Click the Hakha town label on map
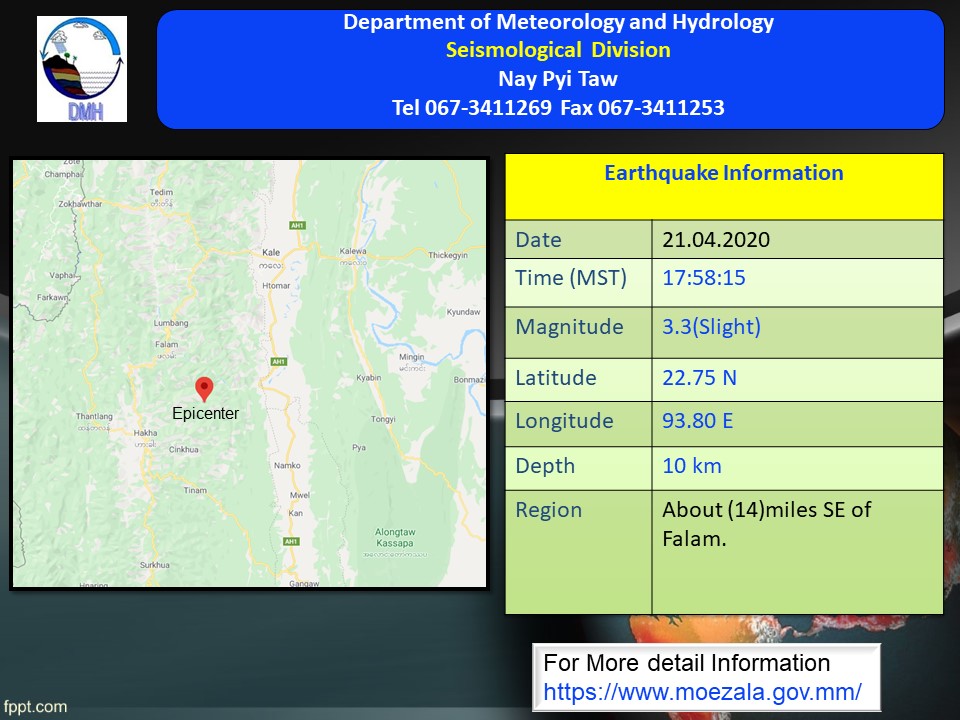 click(x=146, y=433)
